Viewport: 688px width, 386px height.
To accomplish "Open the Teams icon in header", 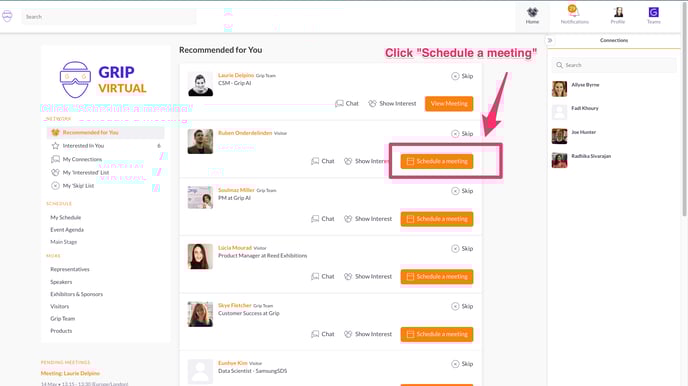I will (653, 15).
